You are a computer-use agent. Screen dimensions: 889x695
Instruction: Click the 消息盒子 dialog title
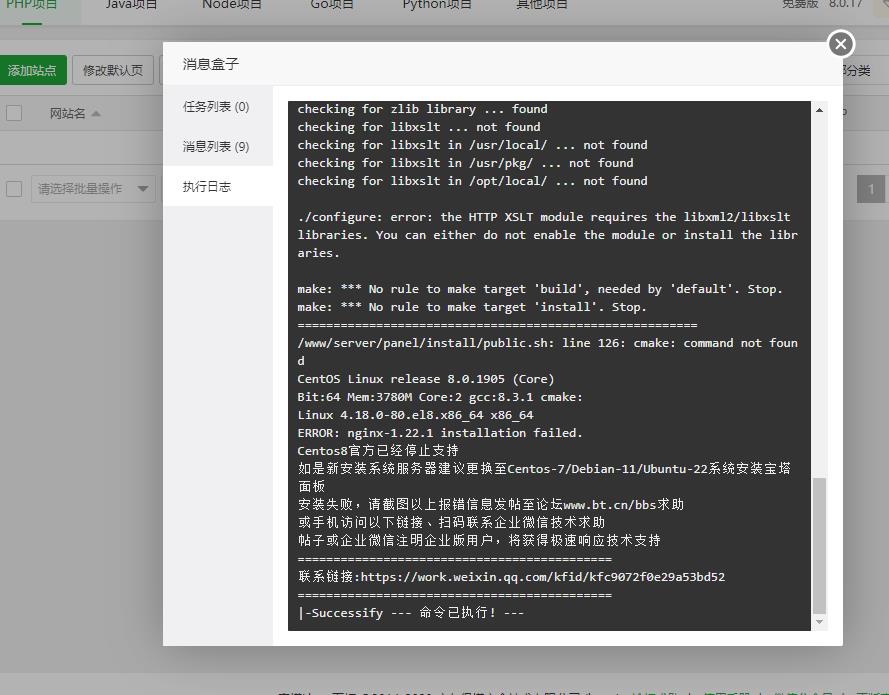[211, 64]
